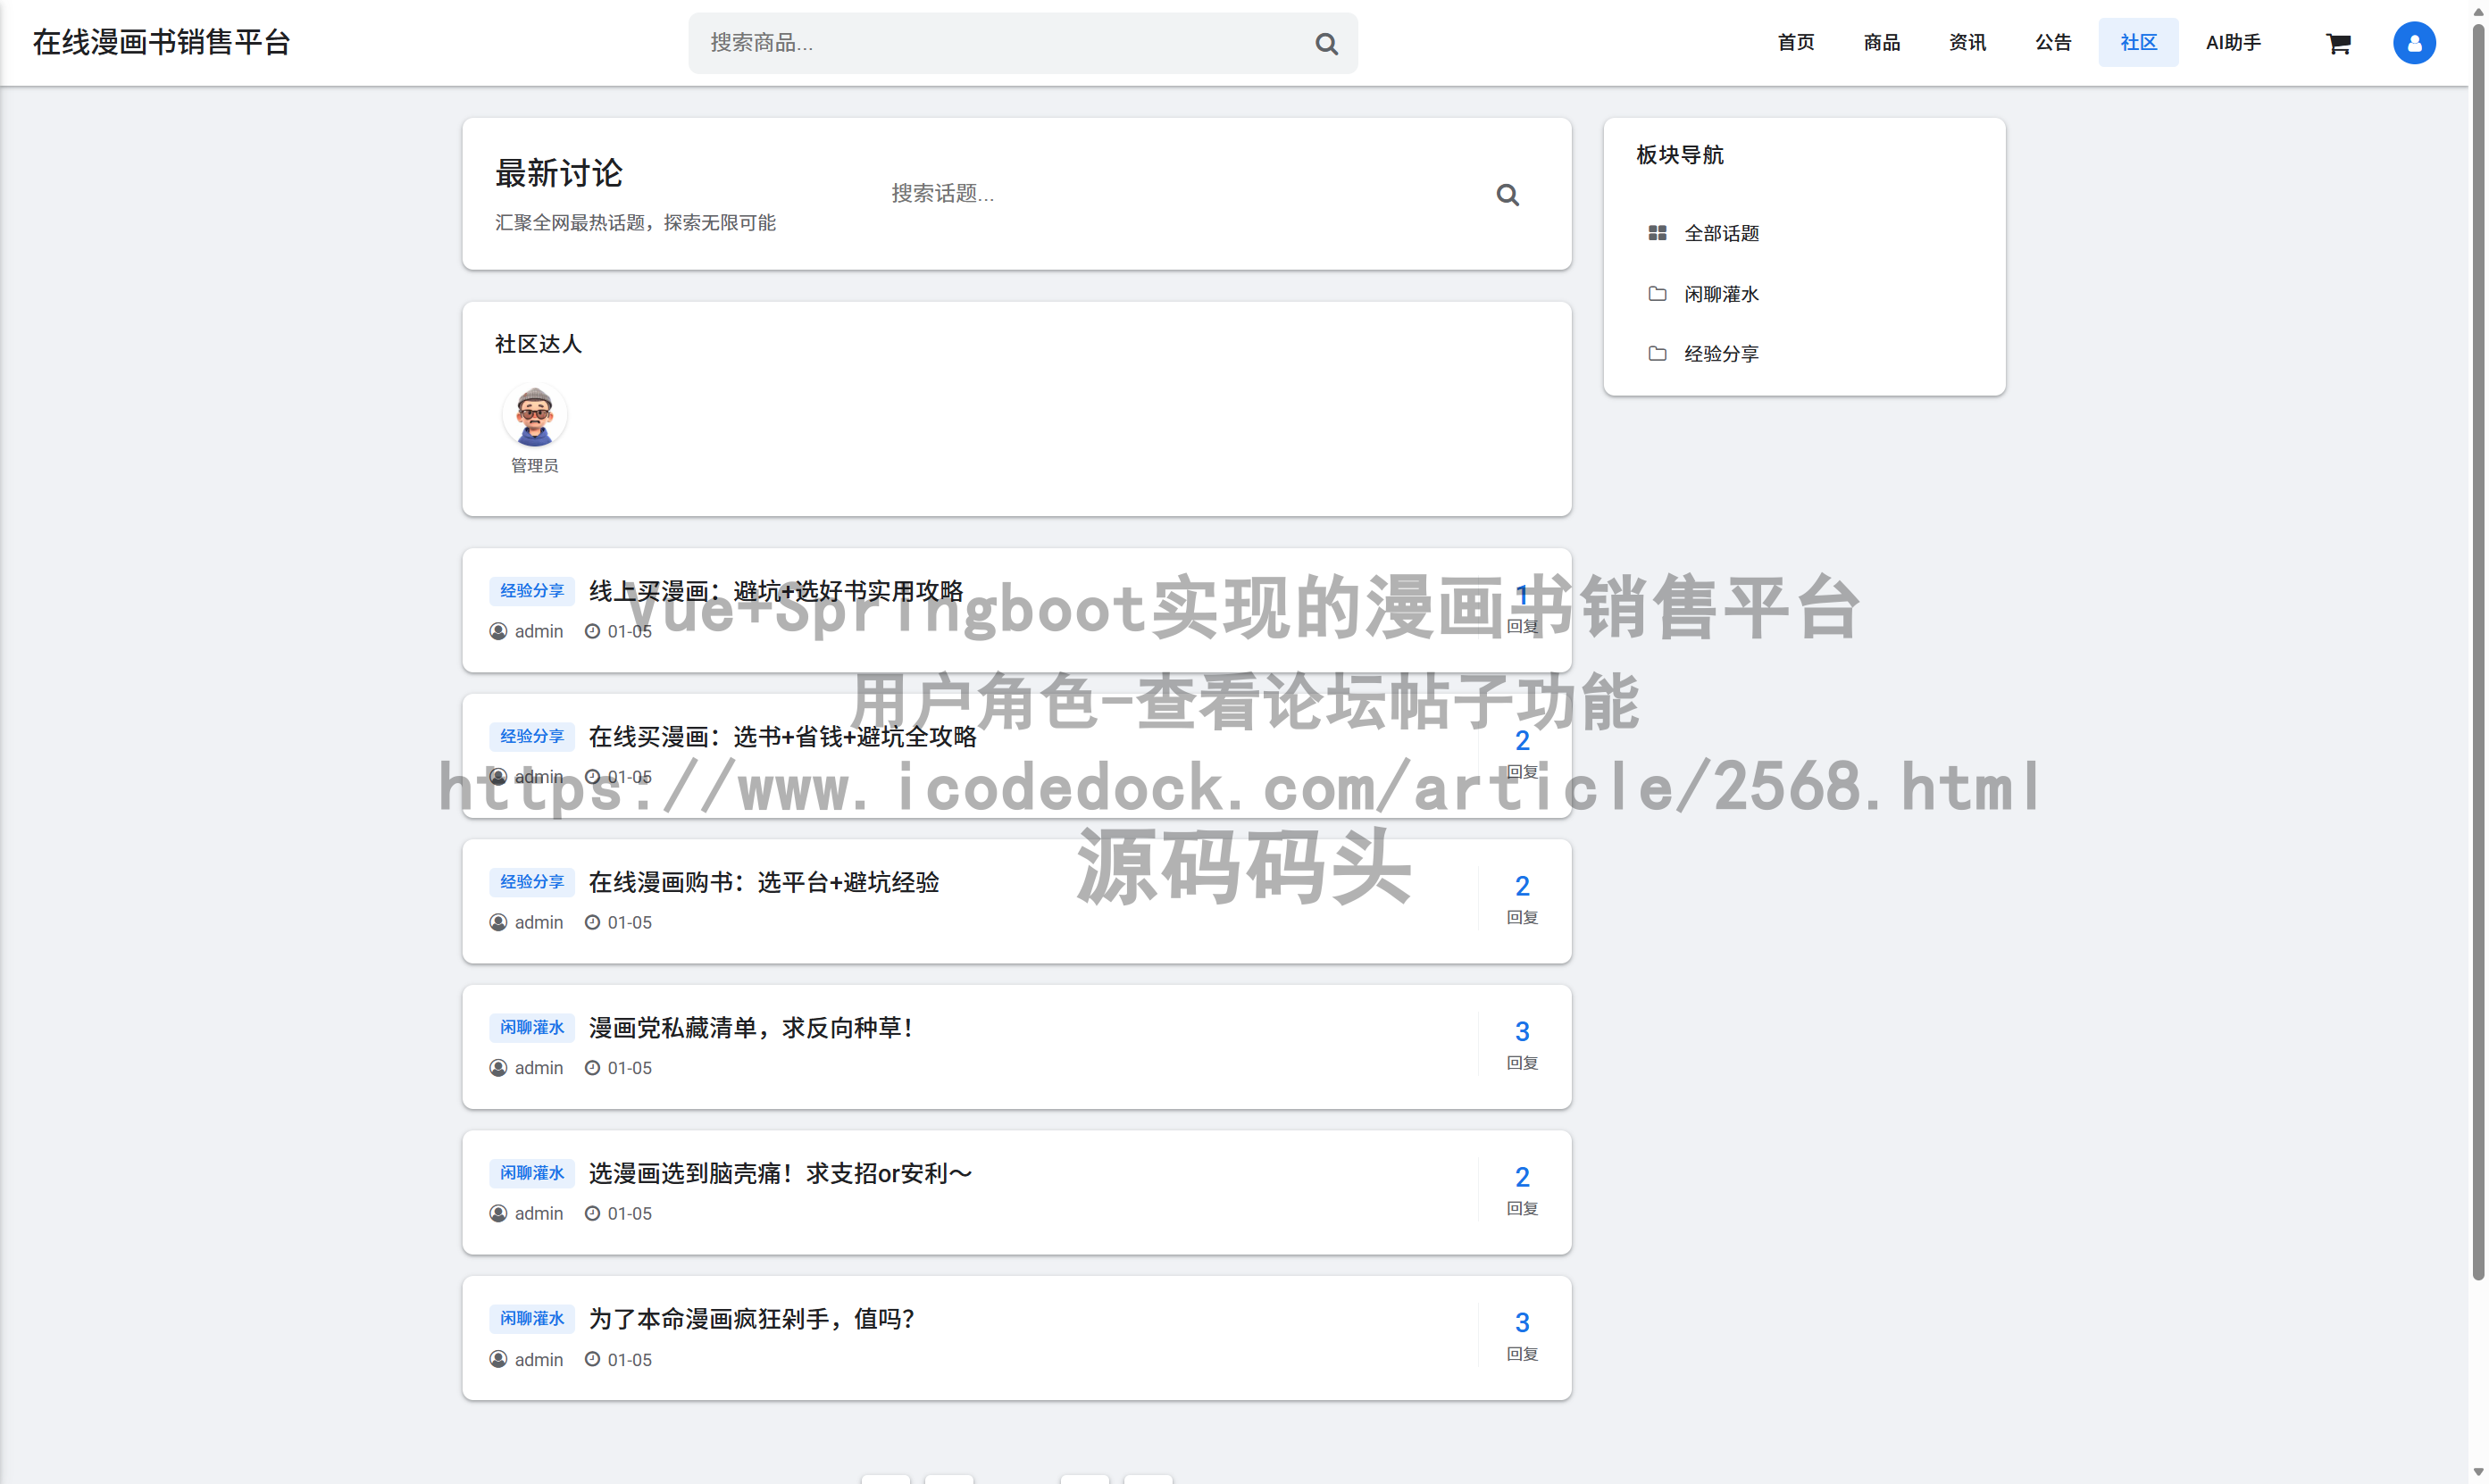Image resolution: width=2489 pixels, height=1484 pixels.
Task: Switch to the 首页 nav tab
Action: tap(1795, 42)
